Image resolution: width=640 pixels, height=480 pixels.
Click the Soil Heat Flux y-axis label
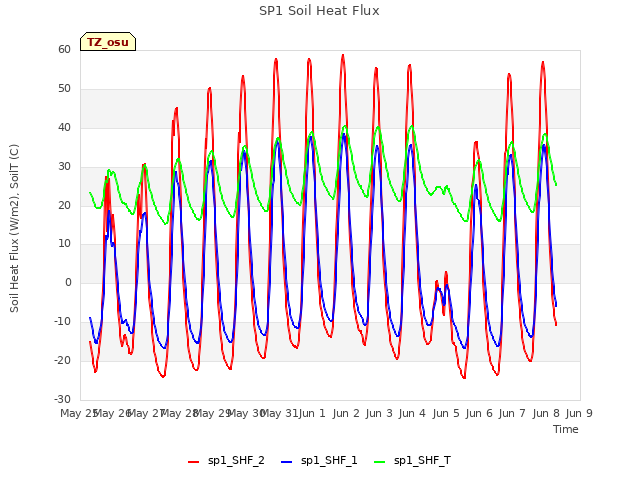tap(14, 229)
